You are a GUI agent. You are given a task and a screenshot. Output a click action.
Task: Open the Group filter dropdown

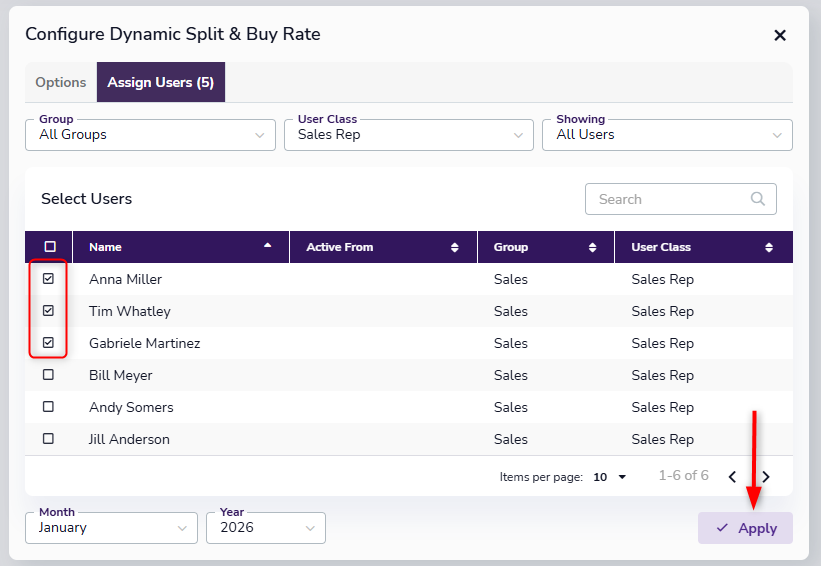click(150, 135)
